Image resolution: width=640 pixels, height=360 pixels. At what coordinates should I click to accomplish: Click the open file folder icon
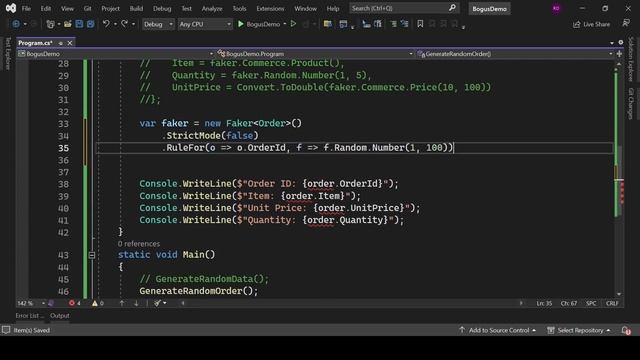68,24
